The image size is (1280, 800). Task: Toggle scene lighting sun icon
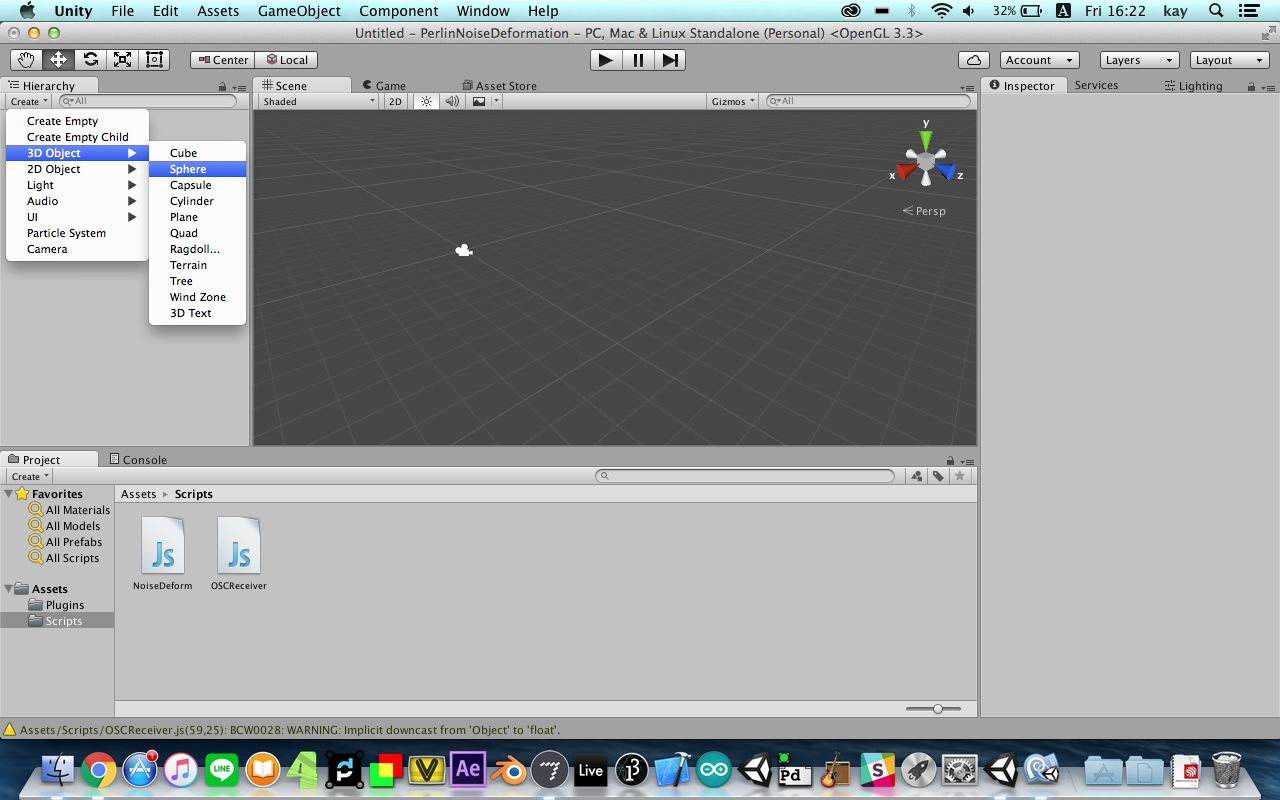426,102
